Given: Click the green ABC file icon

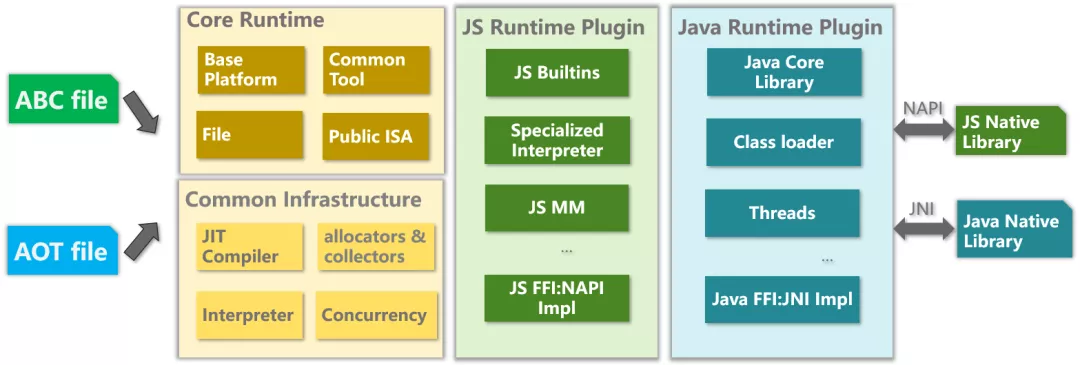Looking at the screenshot, I should click(x=63, y=100).
